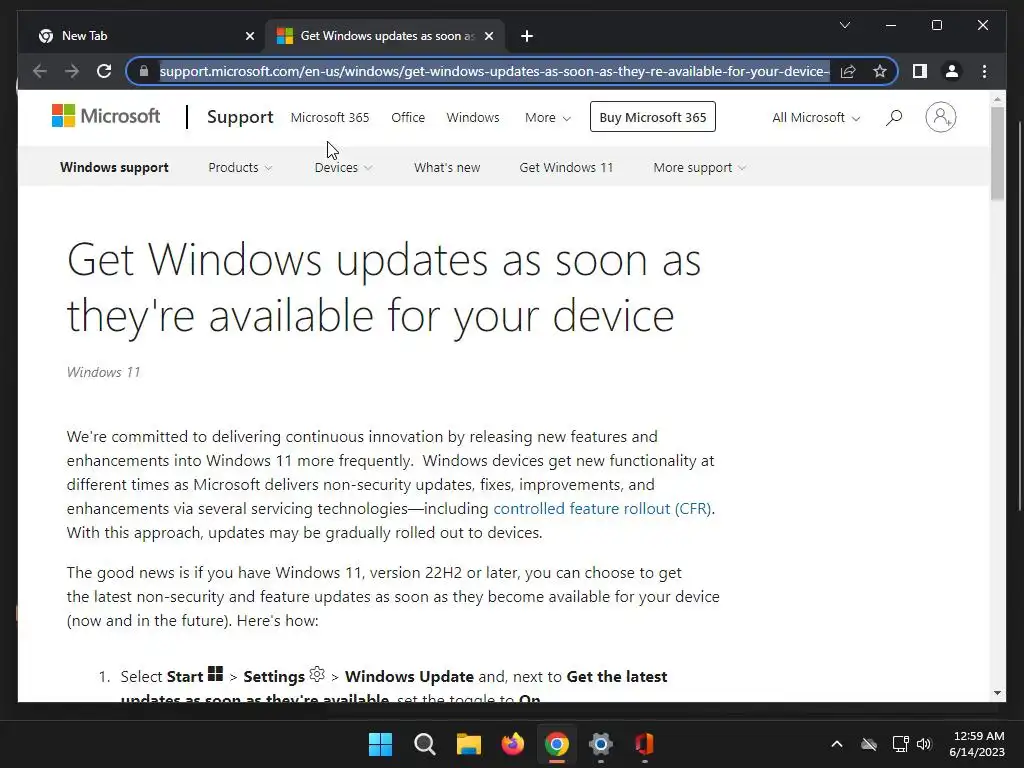Viewport: 1024px width, 768px height.
Task: Sign in with the account avatar icon
Action: 940,117
